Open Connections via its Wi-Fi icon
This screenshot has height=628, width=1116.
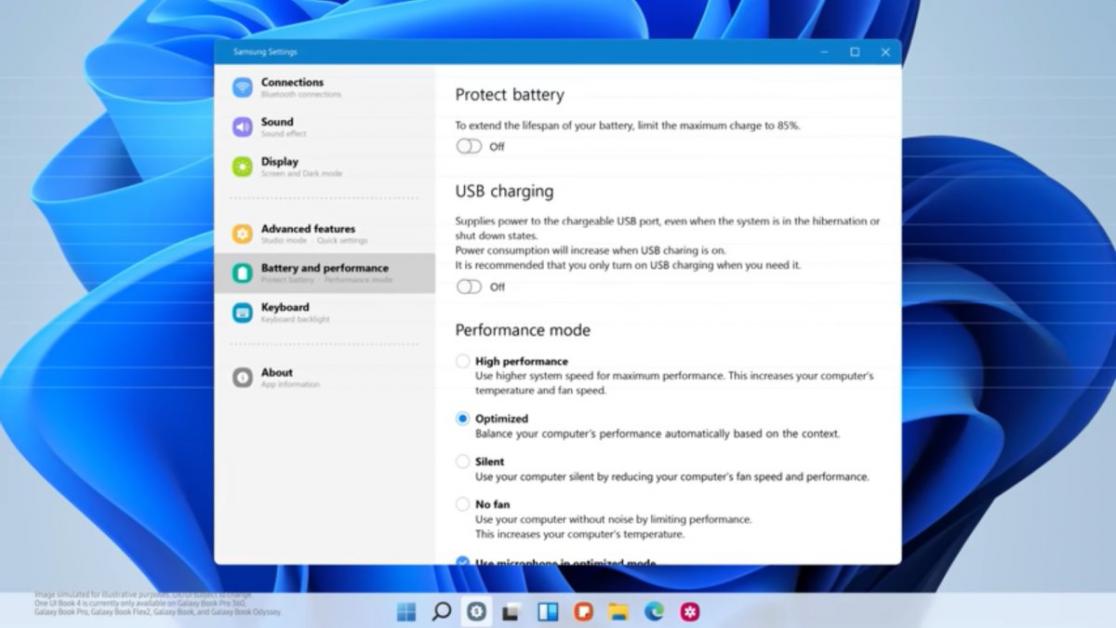coord(242,87)
